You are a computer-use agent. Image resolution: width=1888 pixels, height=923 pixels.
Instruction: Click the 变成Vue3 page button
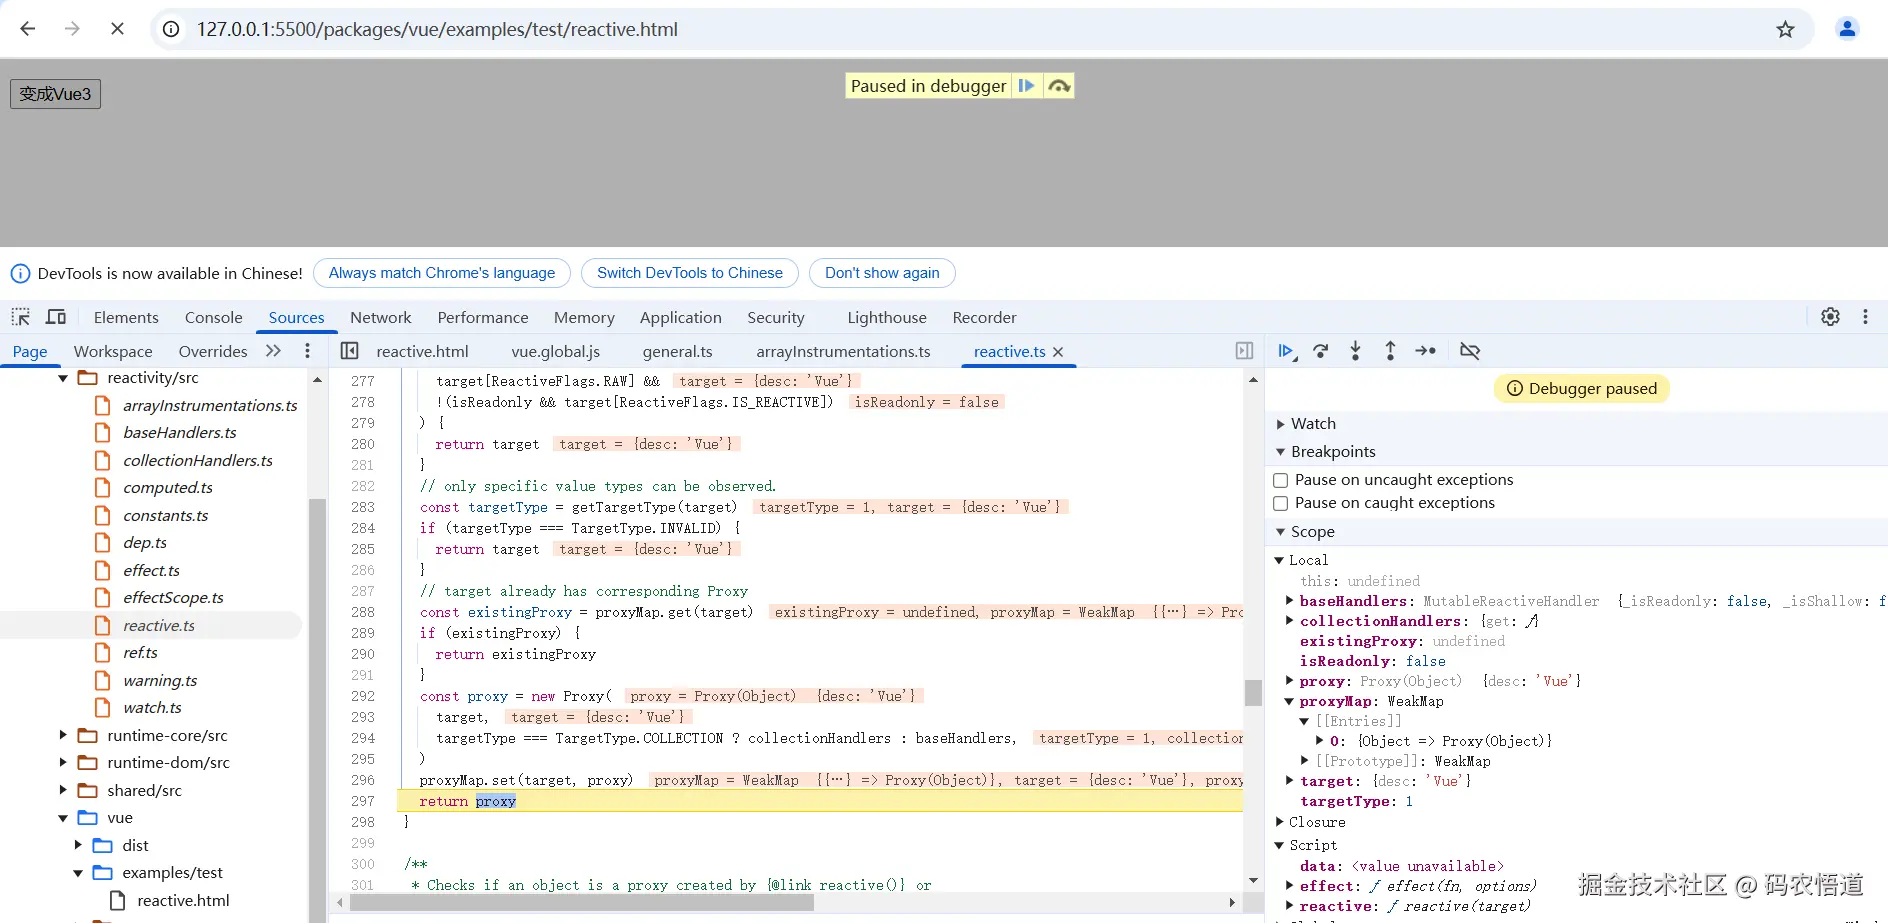(55, 94)
